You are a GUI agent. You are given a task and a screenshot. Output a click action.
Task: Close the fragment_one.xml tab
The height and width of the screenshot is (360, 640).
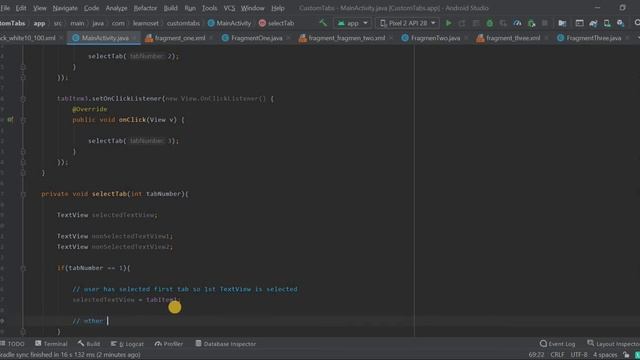pyautogui.click(x=211, y=38)
